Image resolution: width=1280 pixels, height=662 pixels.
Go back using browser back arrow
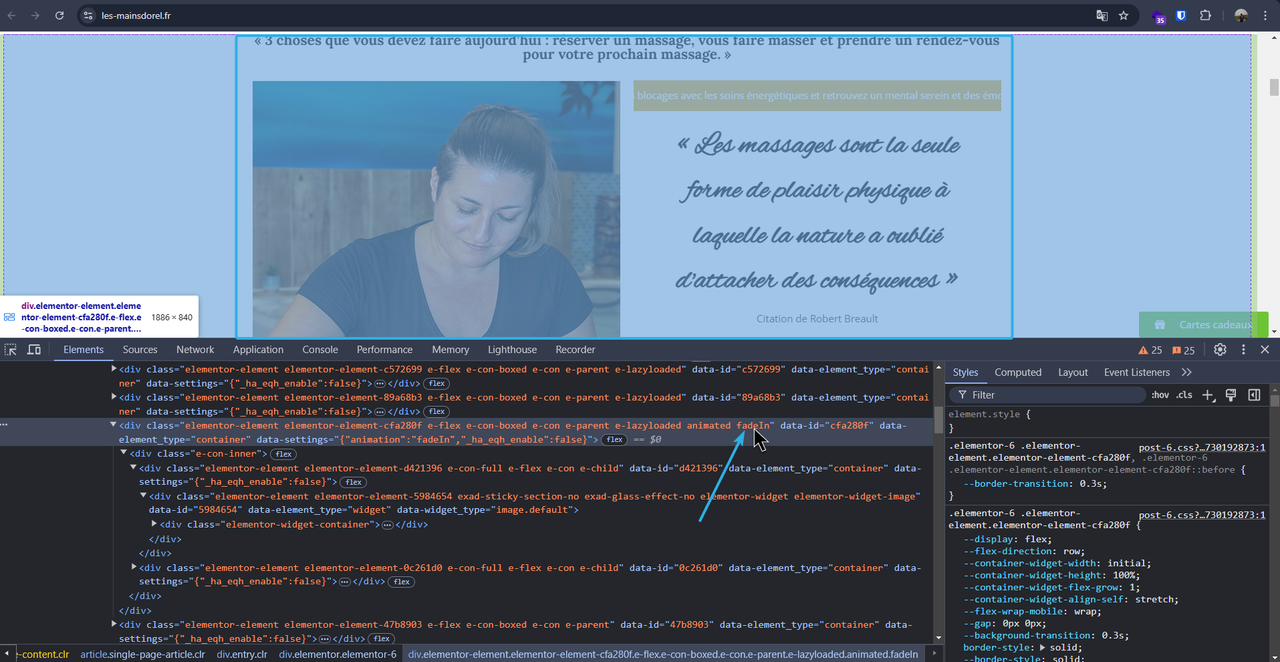[x=12, y=16]
